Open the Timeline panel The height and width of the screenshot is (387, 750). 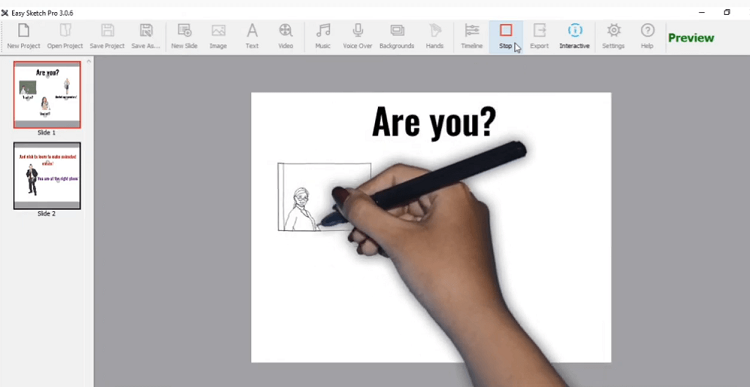(472, 36)
